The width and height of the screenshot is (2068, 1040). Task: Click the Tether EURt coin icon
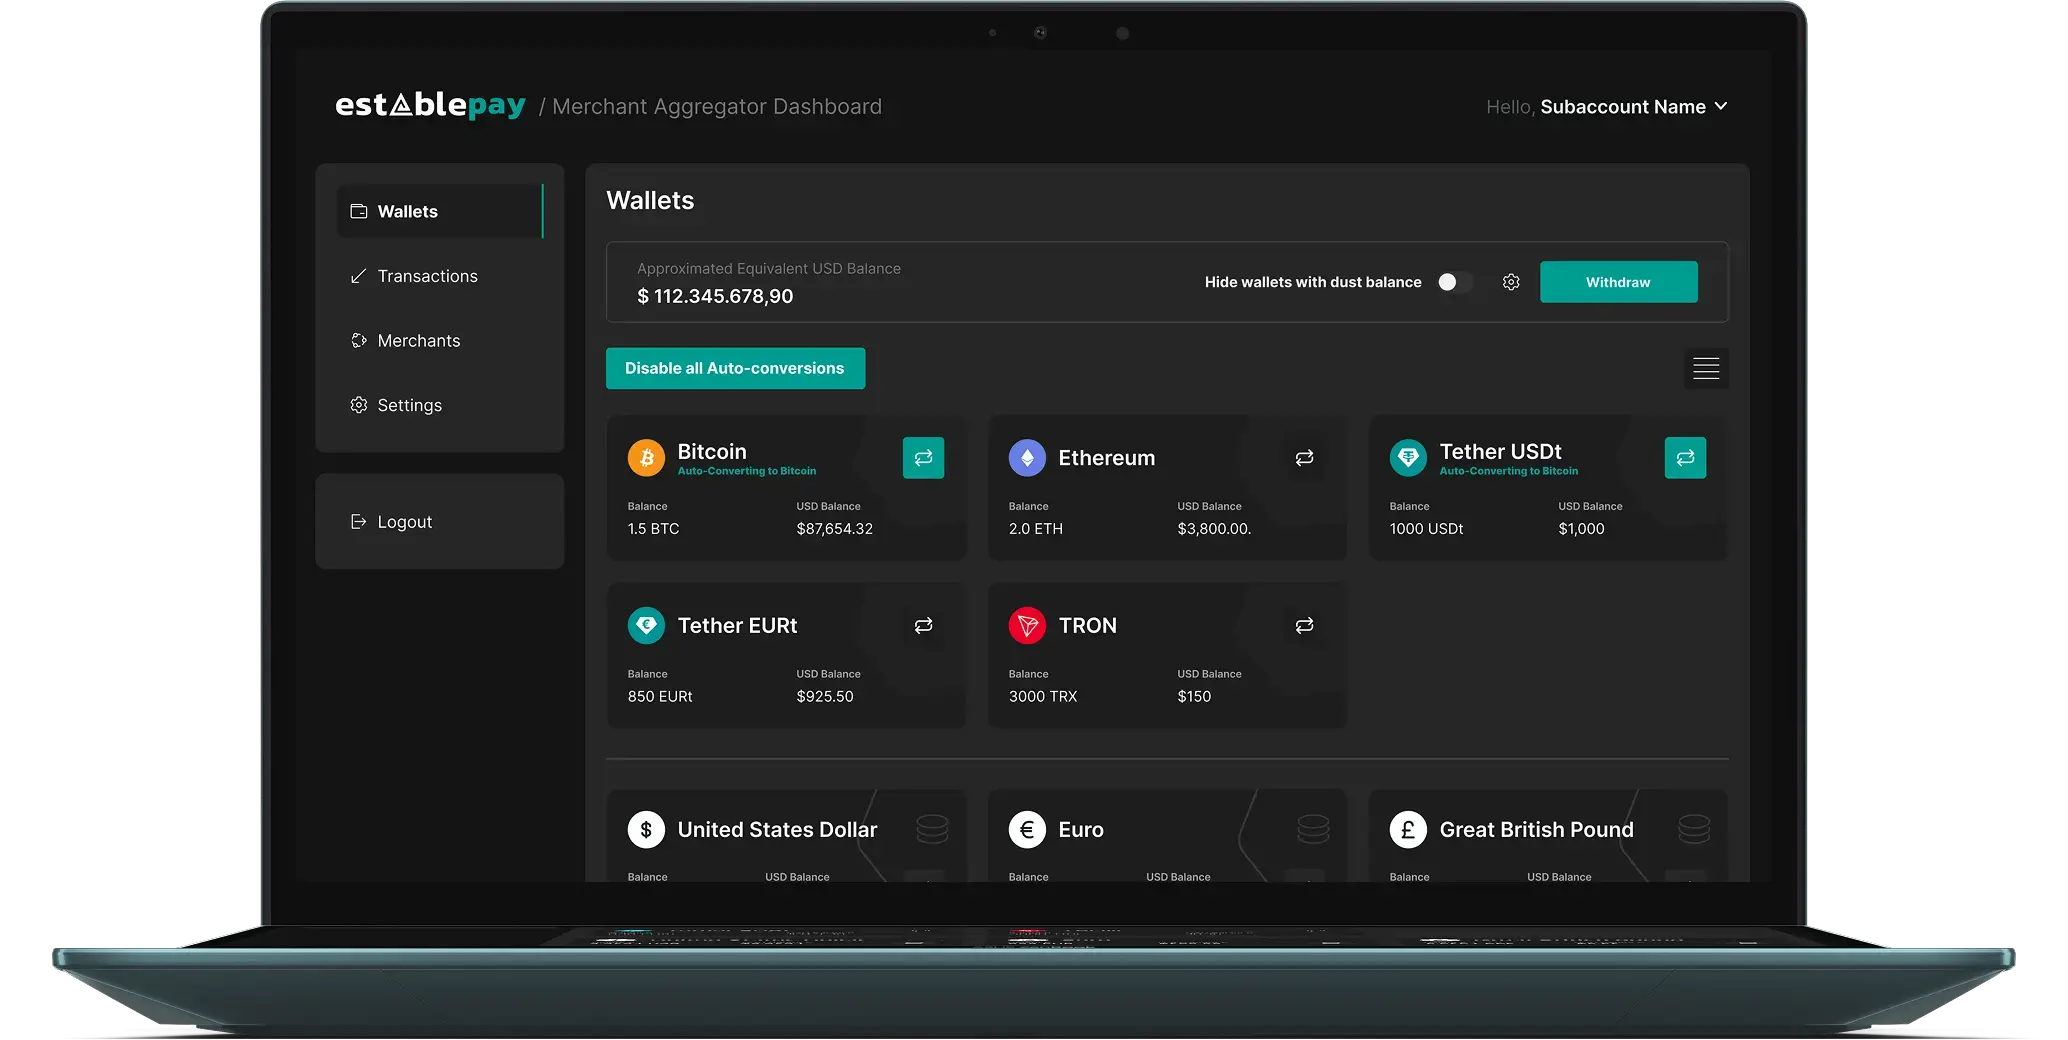tap(646, 626)
